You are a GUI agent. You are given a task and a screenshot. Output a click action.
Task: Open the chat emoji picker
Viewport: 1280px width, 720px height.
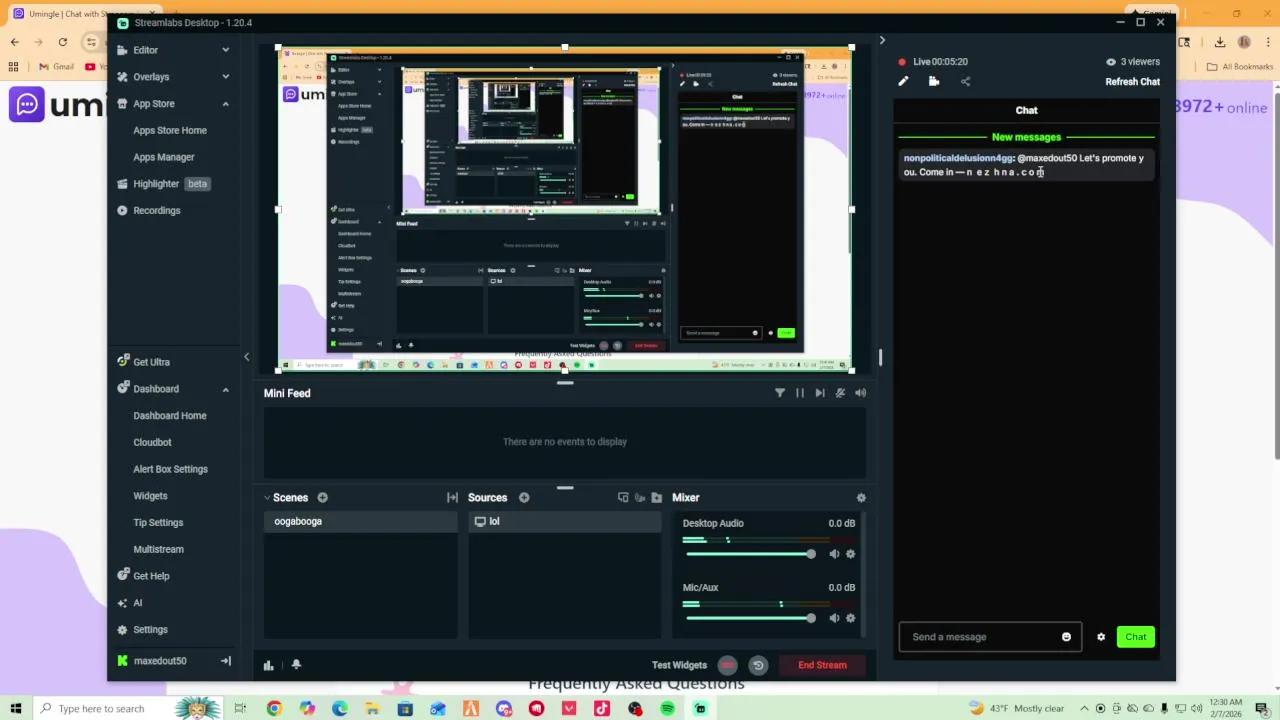tap(1066, 637)
